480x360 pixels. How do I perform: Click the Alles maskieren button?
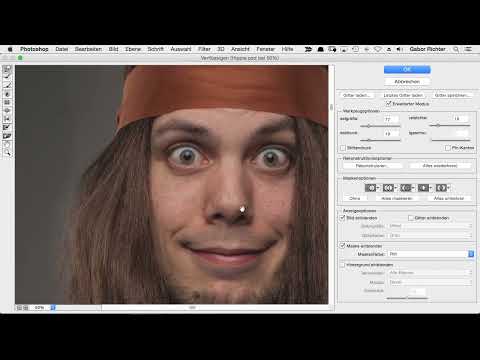click(x=397, y=198)
